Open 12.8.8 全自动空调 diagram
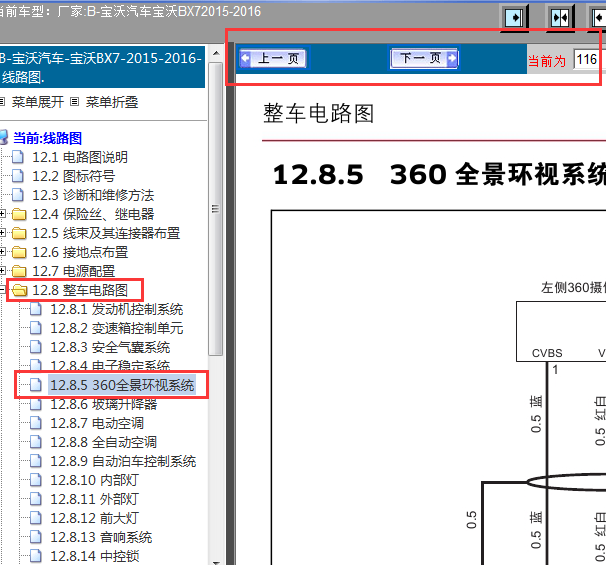Image resolution: width=606 pixels, height=565 pixels. [104, 442]
